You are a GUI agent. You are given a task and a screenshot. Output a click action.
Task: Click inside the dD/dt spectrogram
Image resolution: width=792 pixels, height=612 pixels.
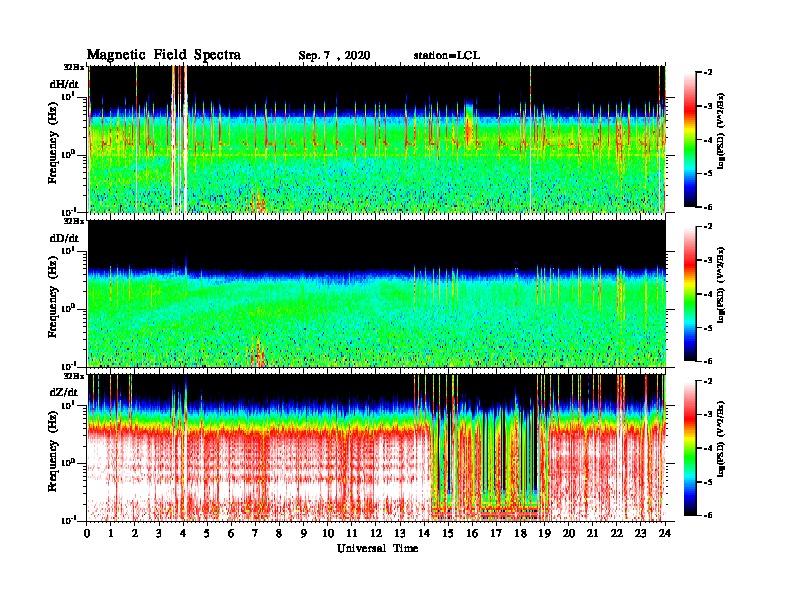pos(377,293)
